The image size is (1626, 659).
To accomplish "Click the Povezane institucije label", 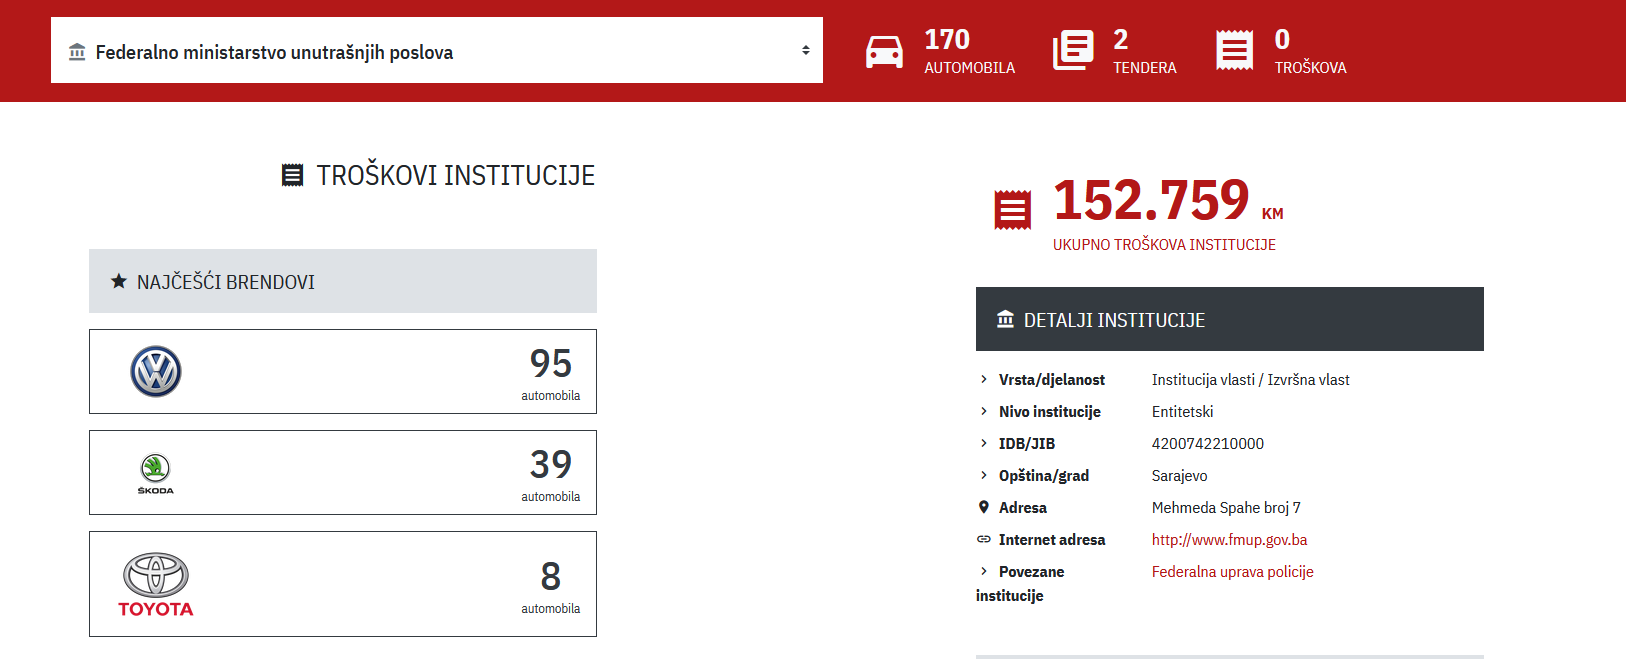I will tap(1020, 583).
